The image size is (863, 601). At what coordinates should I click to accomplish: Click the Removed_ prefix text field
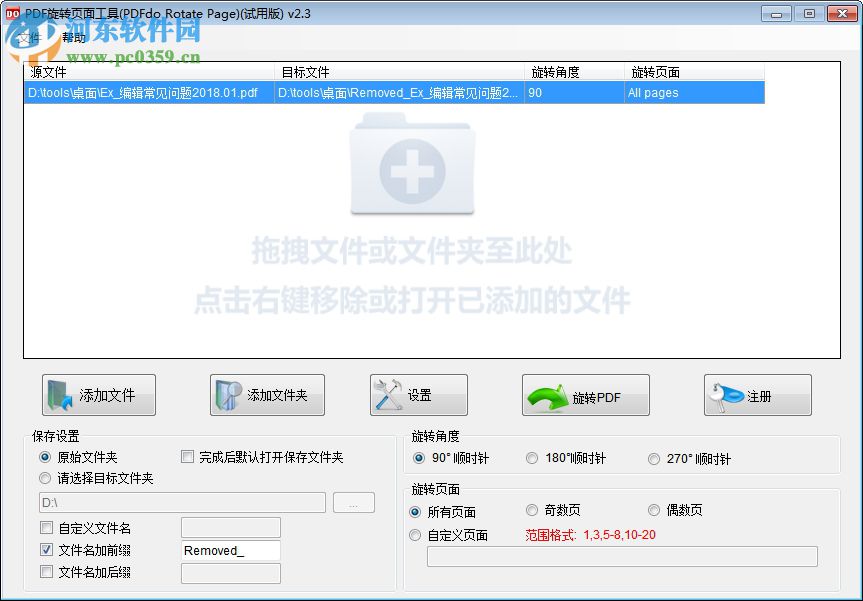[x=230, y=549]
